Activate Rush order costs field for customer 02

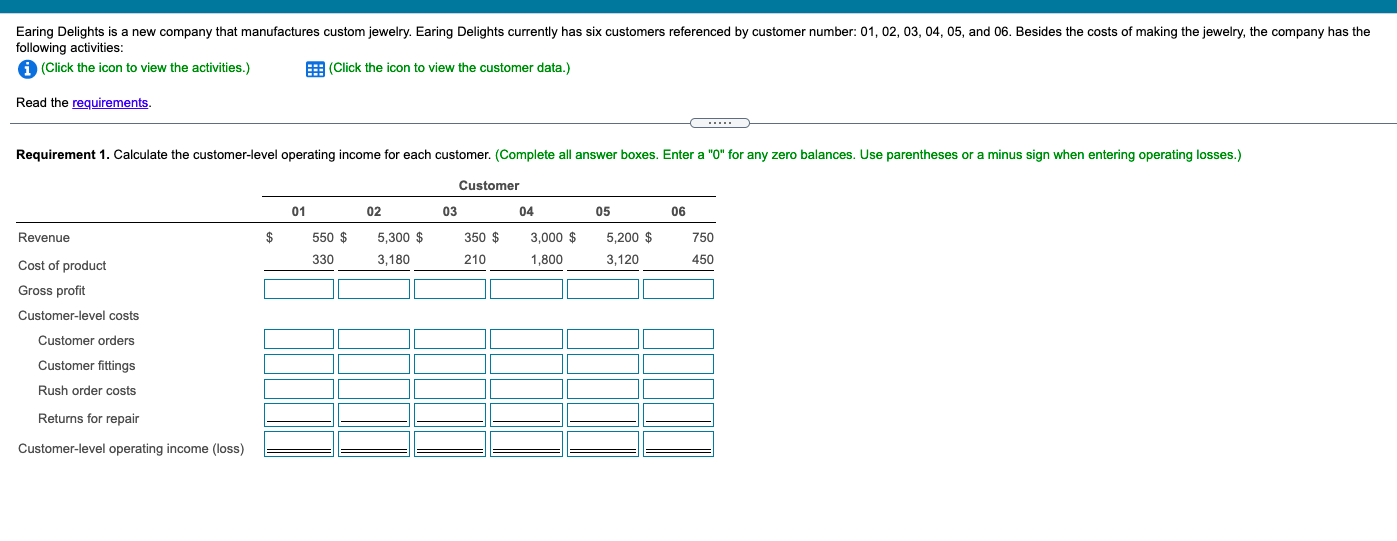[x=374, y=389]
